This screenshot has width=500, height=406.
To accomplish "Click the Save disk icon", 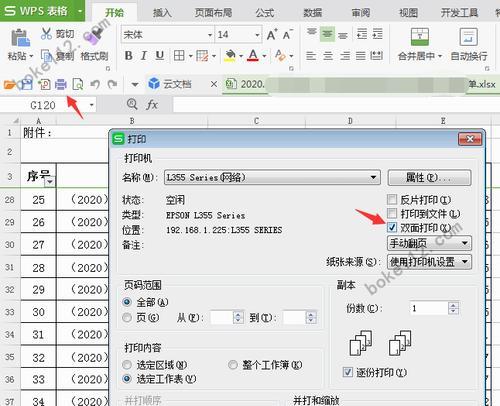I will coord(27,84).
